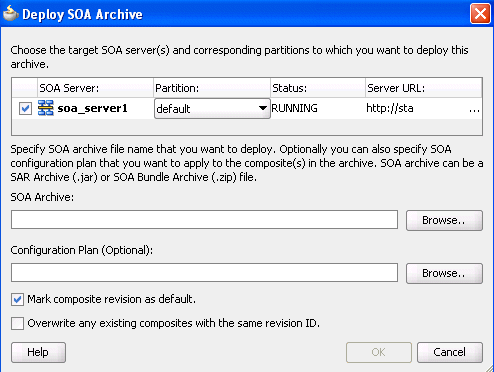Screen dimensions: 494x372
Task: Uncheck the soa_server1 checkbox
Action: [x=25, y=108]
